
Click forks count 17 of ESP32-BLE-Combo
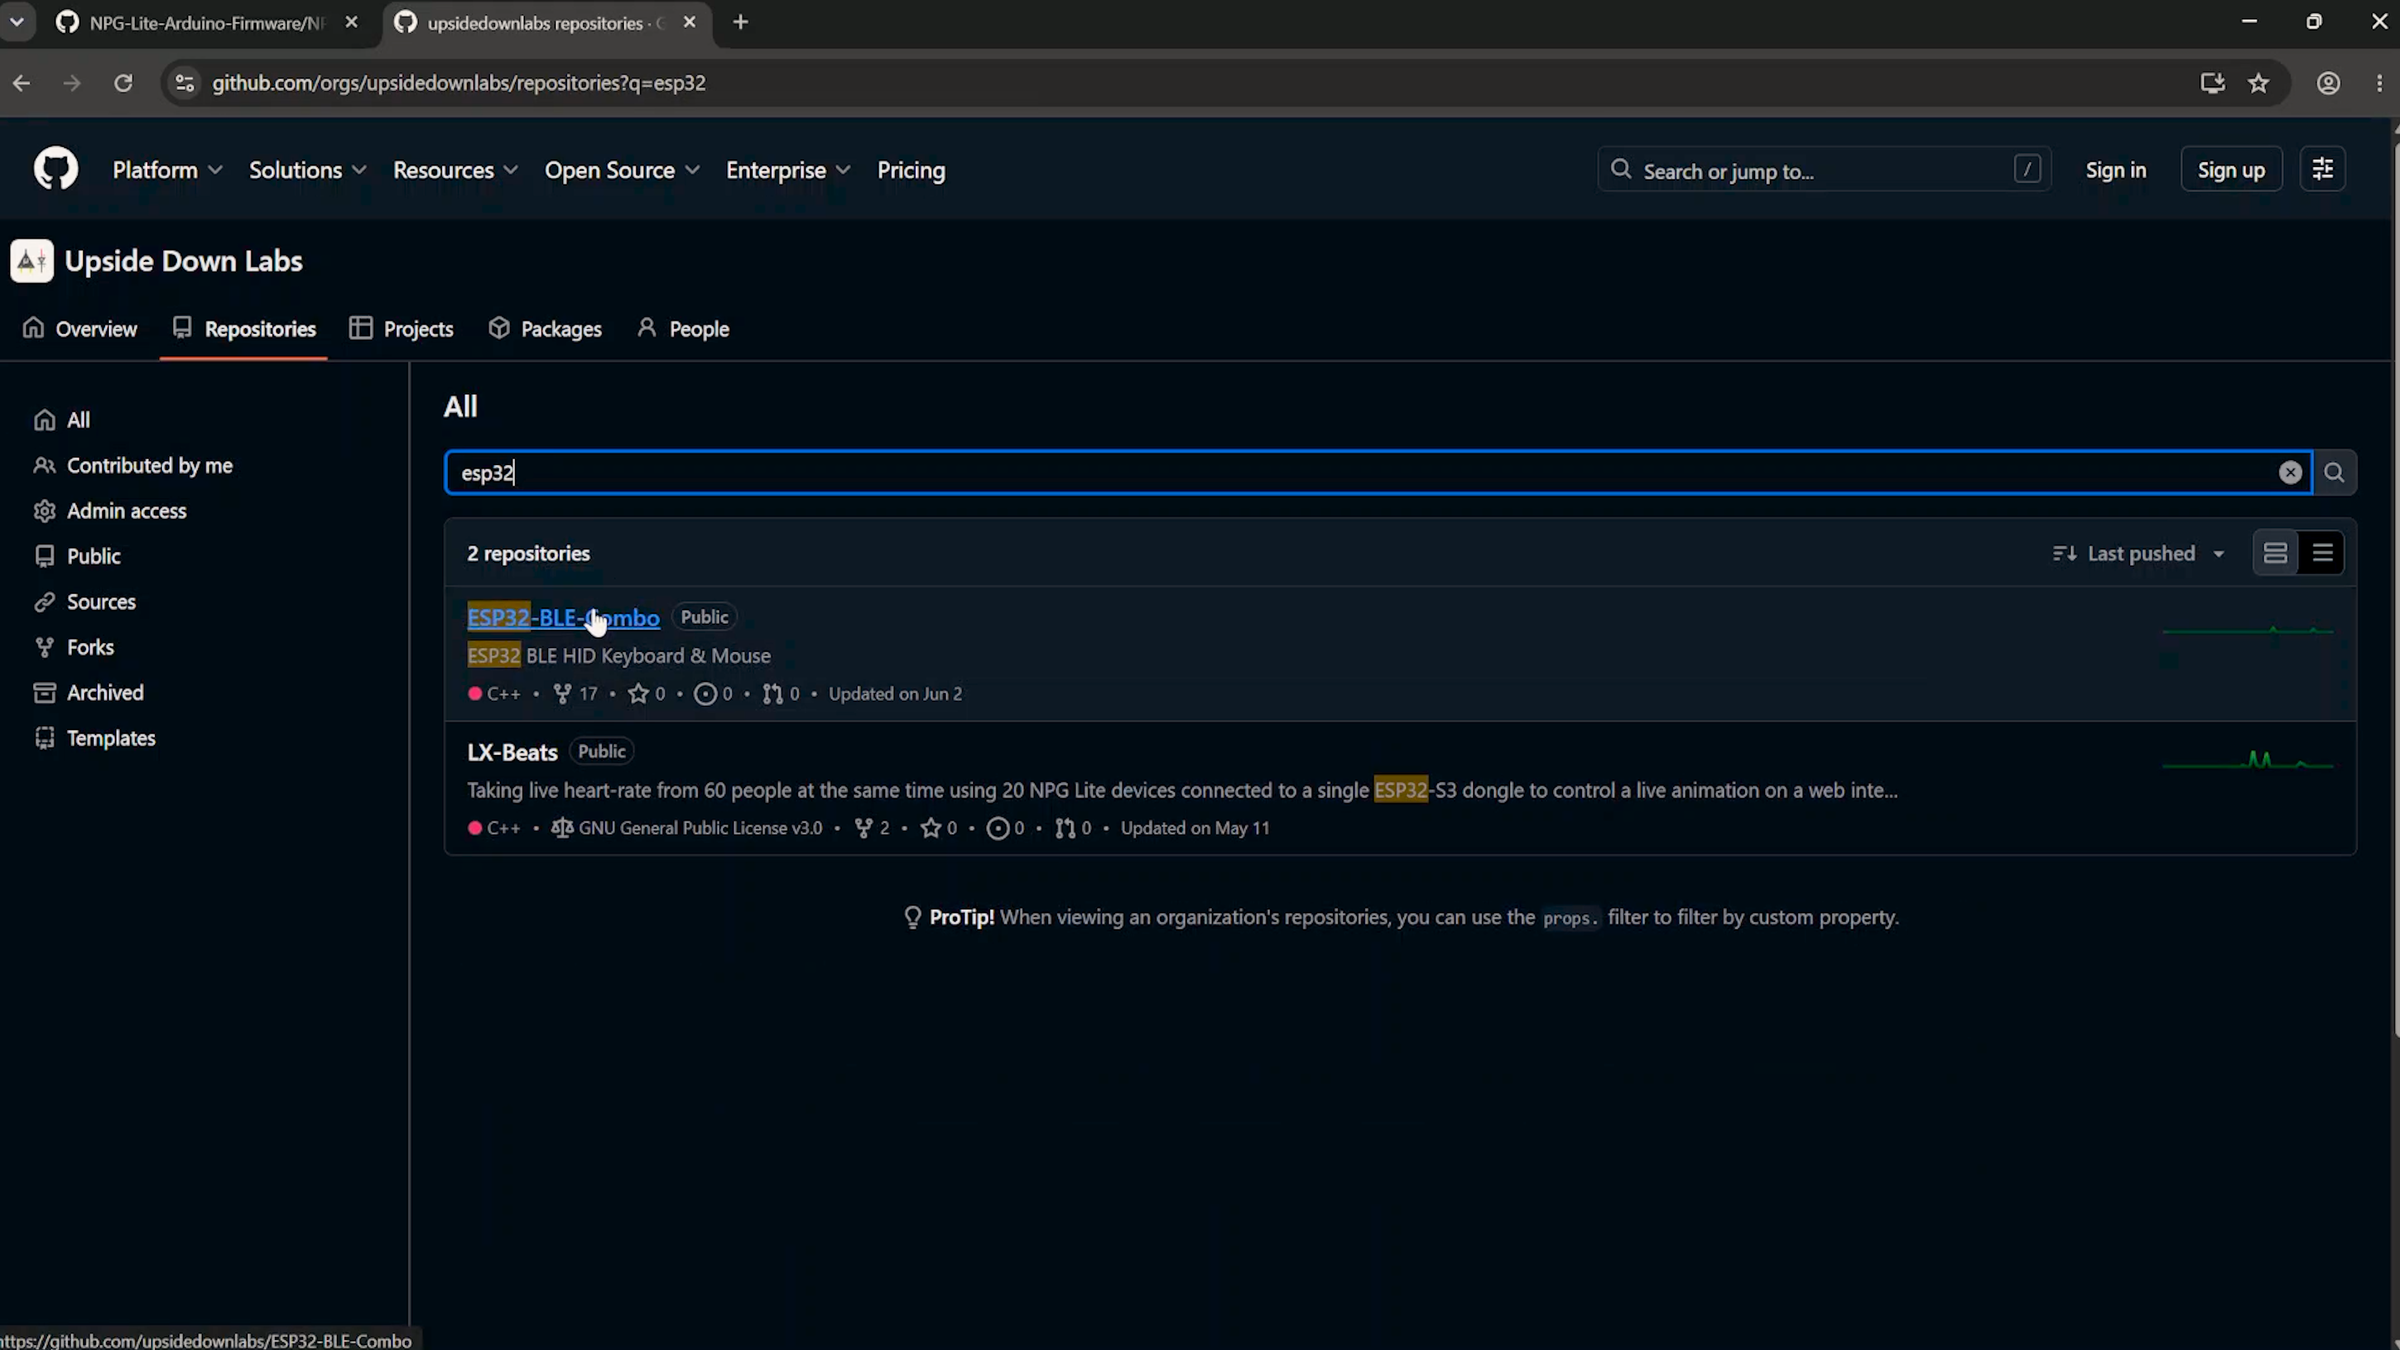coord(576,694)
